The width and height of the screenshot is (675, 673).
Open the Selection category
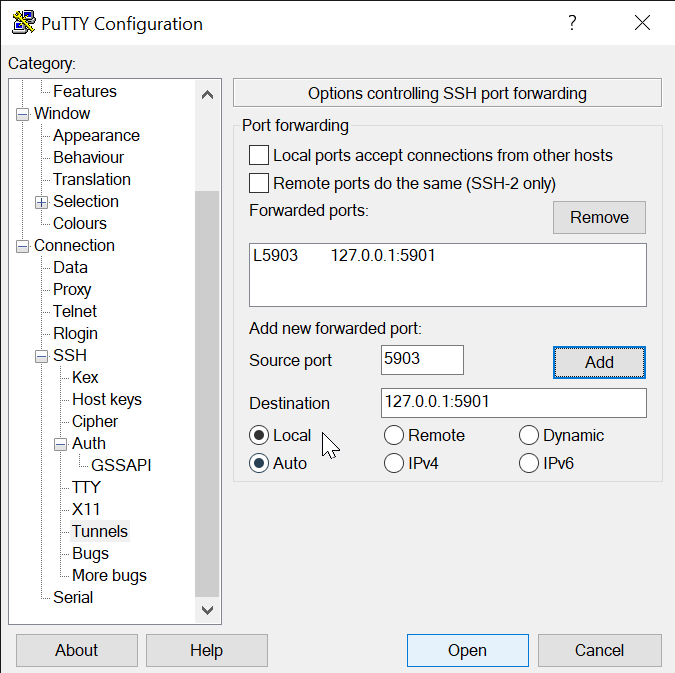86,202
